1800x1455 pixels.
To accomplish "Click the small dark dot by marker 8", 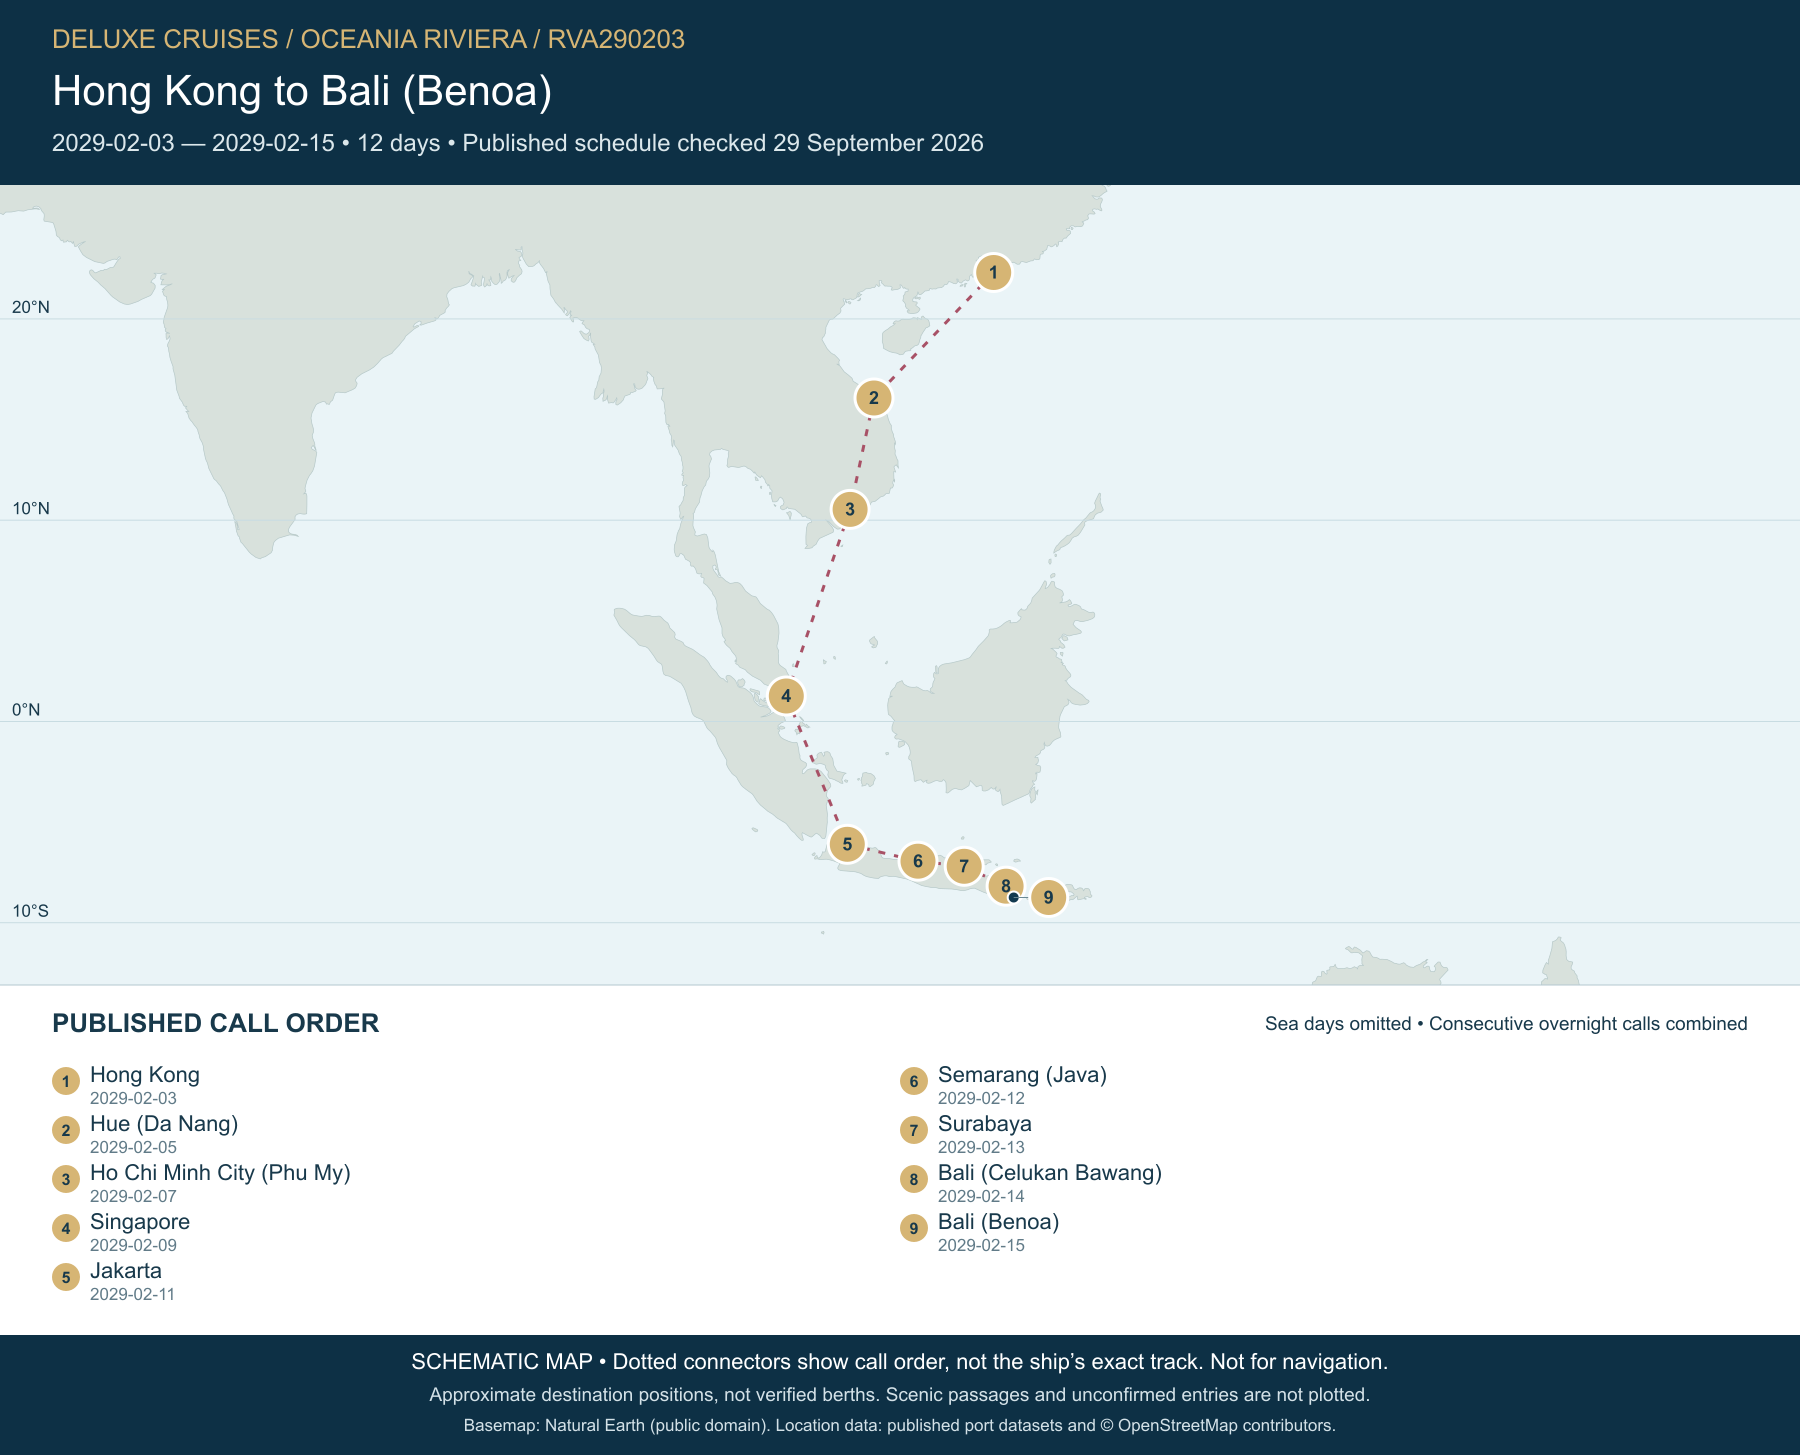I will coord(1014,897).
